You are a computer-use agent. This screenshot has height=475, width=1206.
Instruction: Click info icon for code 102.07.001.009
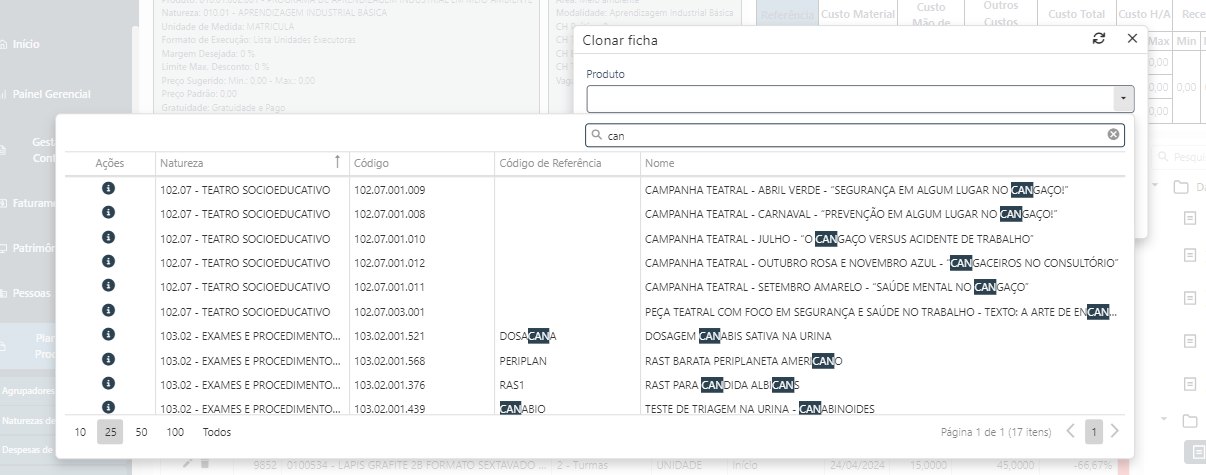[109, 189]
